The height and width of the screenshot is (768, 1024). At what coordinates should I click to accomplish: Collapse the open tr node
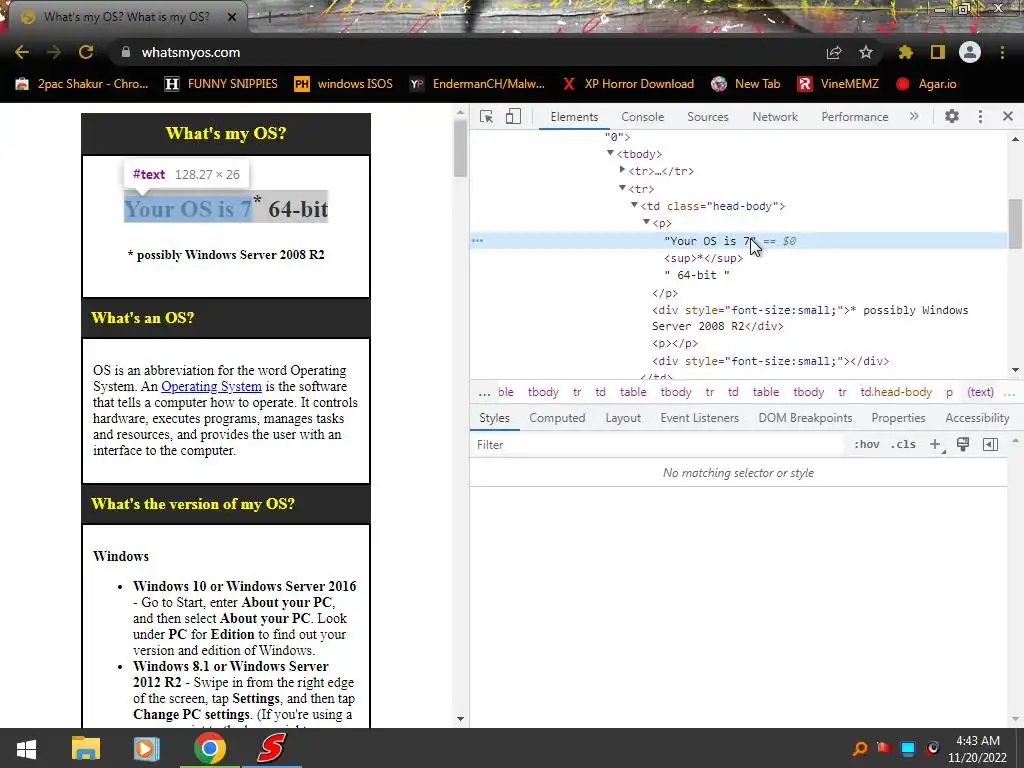622,188
